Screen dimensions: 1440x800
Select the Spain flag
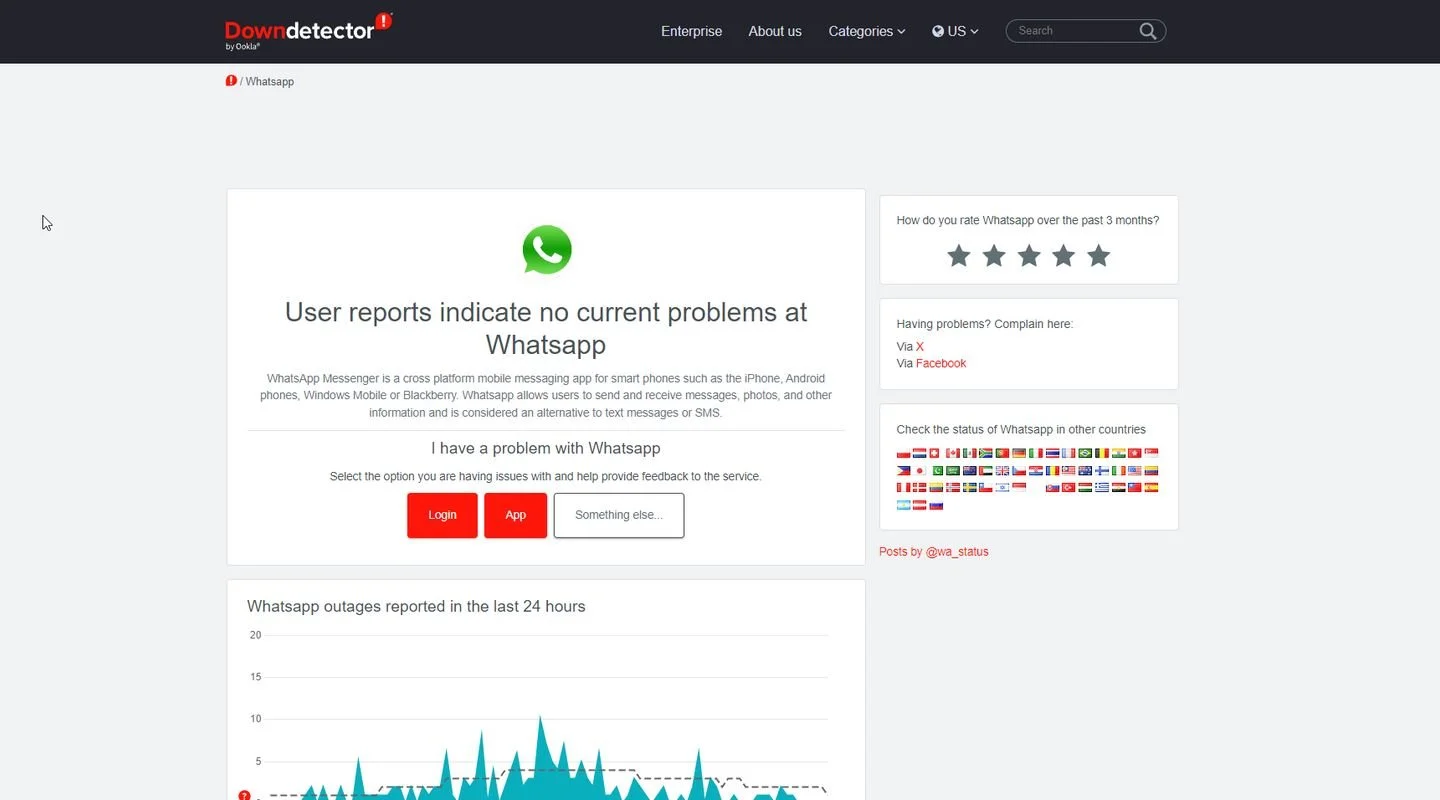[1151, 487]
